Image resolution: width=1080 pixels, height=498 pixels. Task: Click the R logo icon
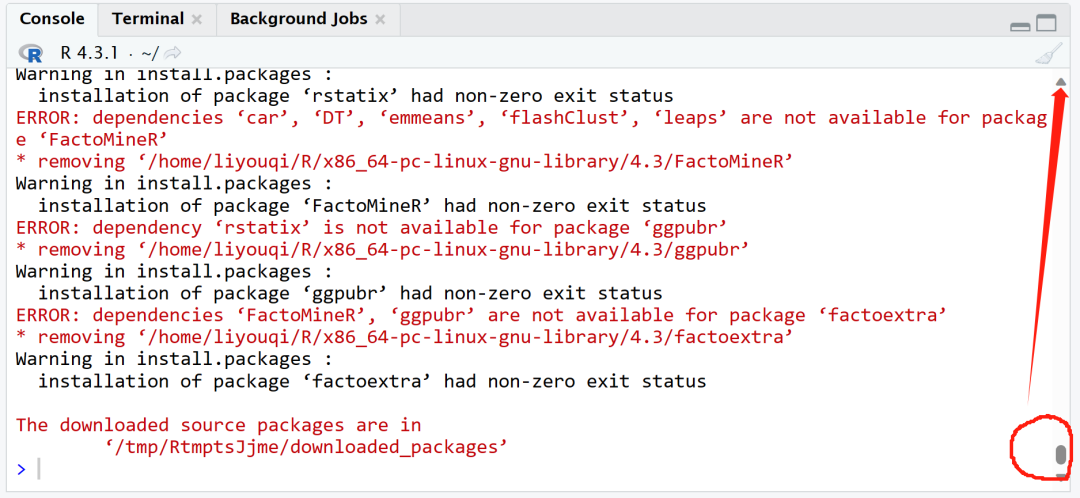[x=32, y=53]
